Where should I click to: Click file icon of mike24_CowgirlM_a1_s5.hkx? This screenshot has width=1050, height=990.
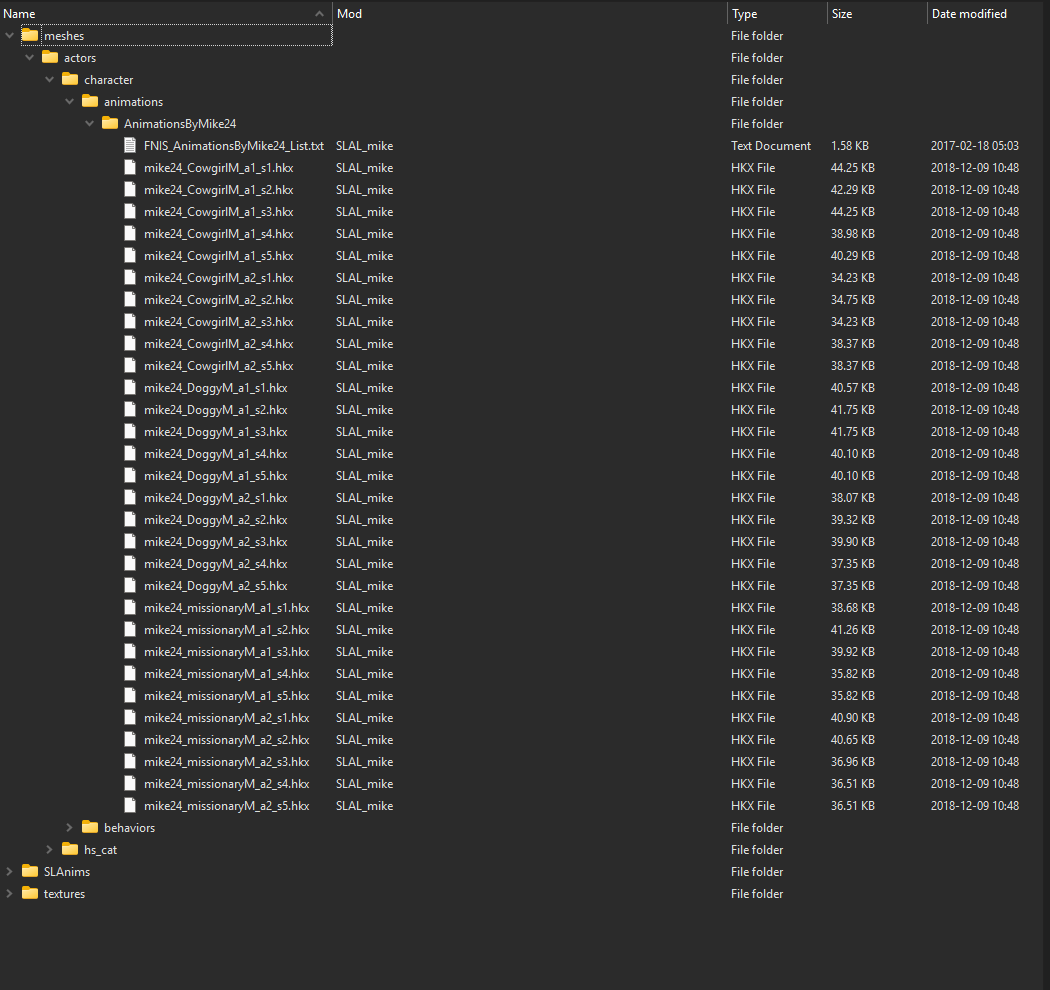click(x=130, y=256)
